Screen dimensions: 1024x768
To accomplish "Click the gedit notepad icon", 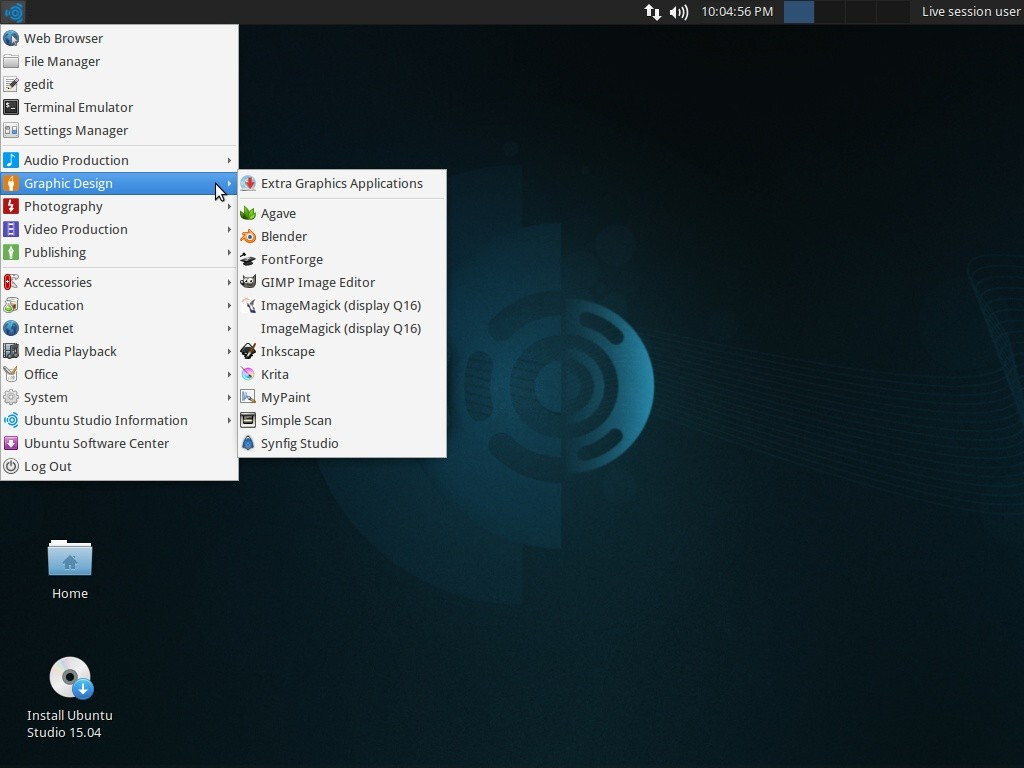I will coord(11,84).
